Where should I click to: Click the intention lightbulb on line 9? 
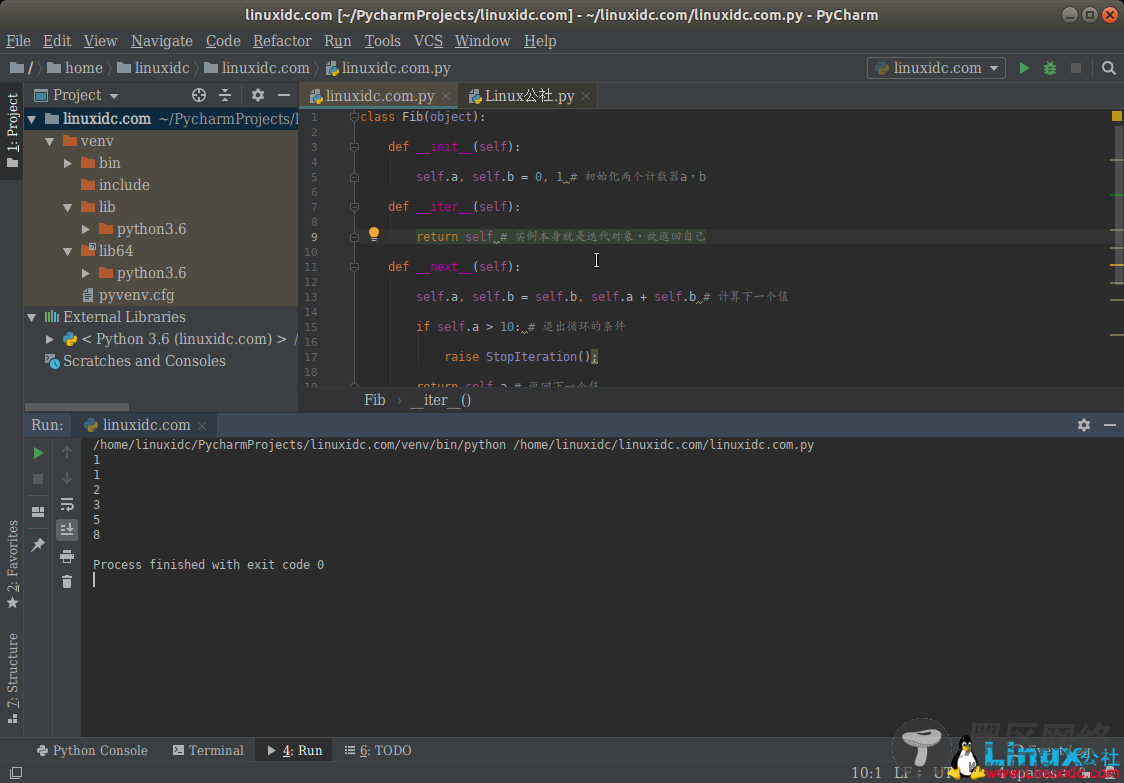pos(373,234)
